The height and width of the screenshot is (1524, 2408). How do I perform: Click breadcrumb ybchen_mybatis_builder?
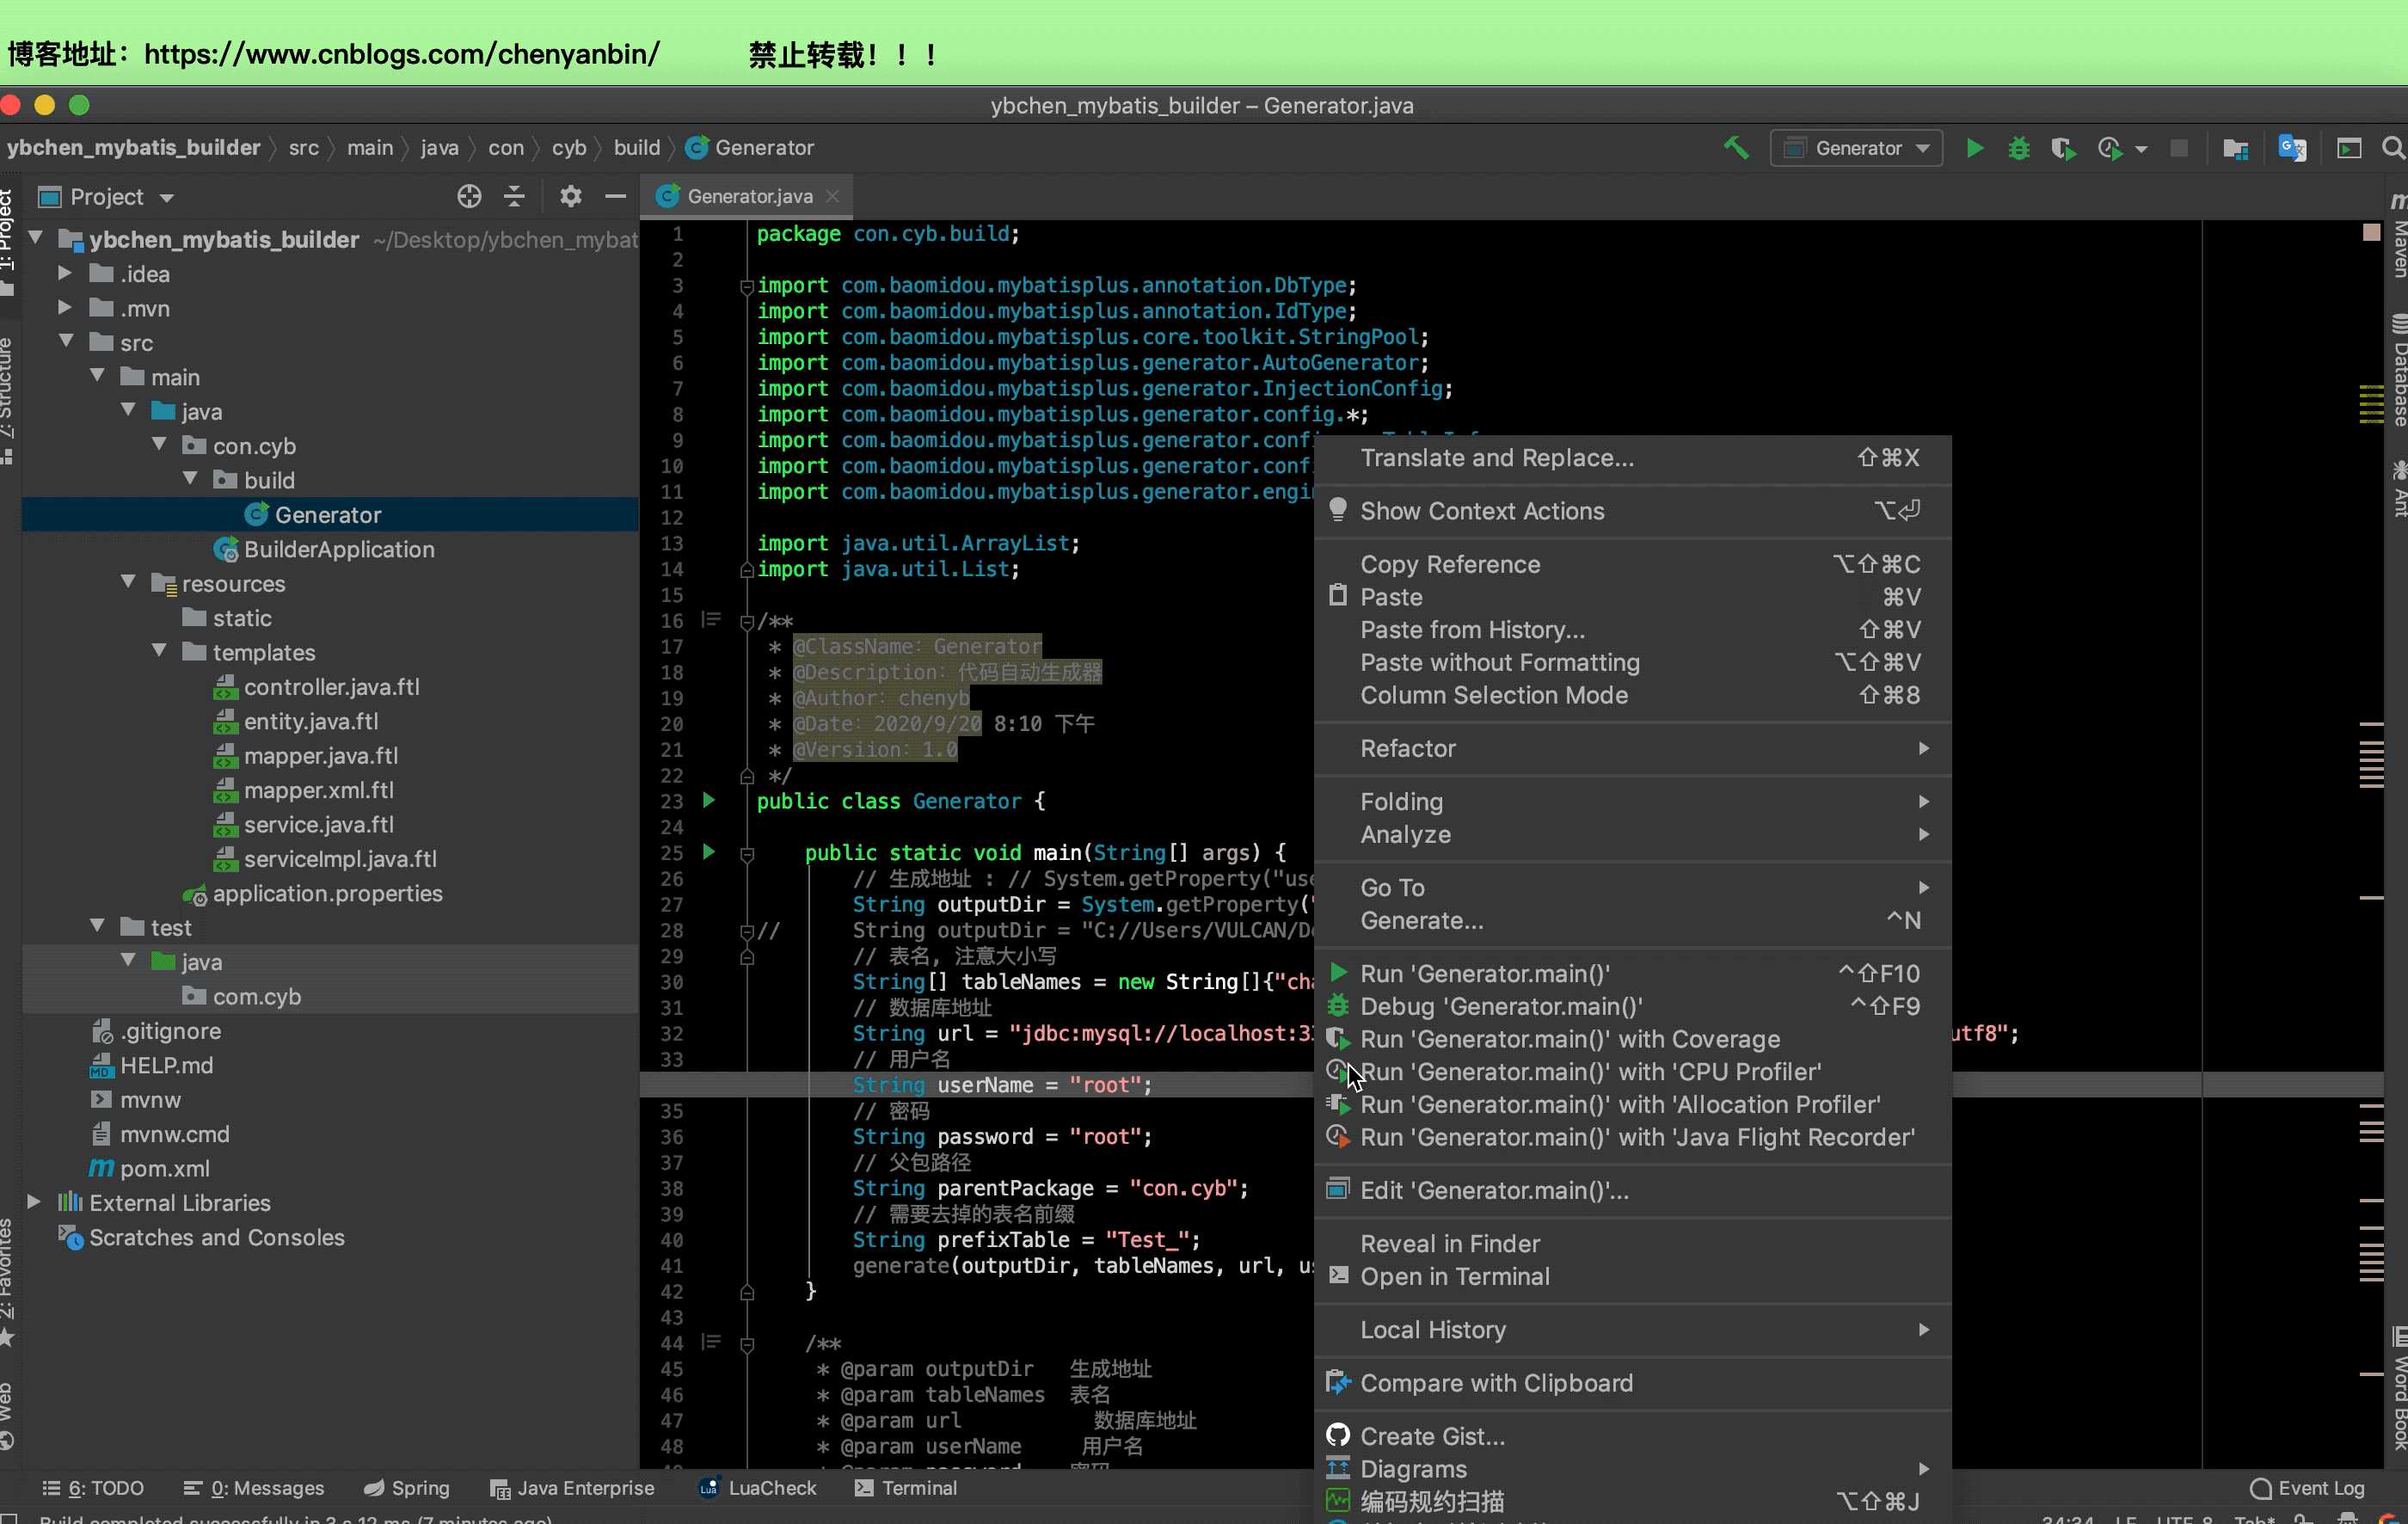(x=133, y=148)
